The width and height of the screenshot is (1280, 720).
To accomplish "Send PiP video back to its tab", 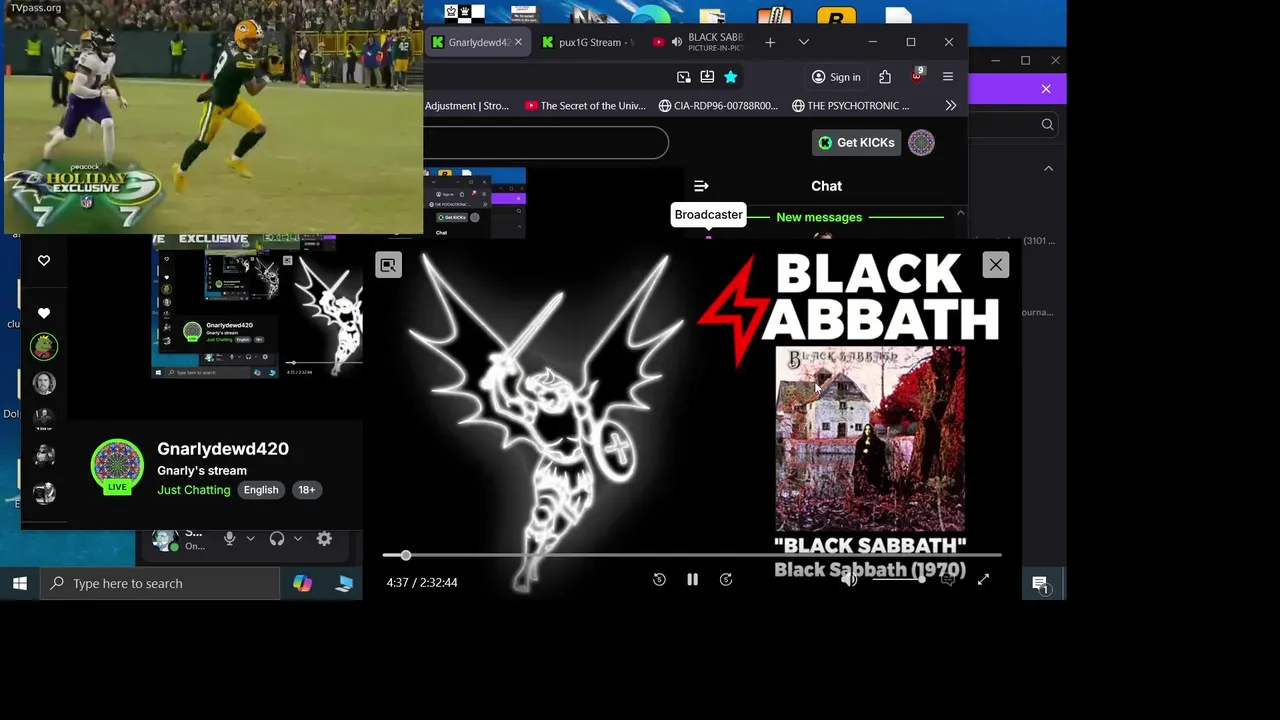I will [388, 265].
